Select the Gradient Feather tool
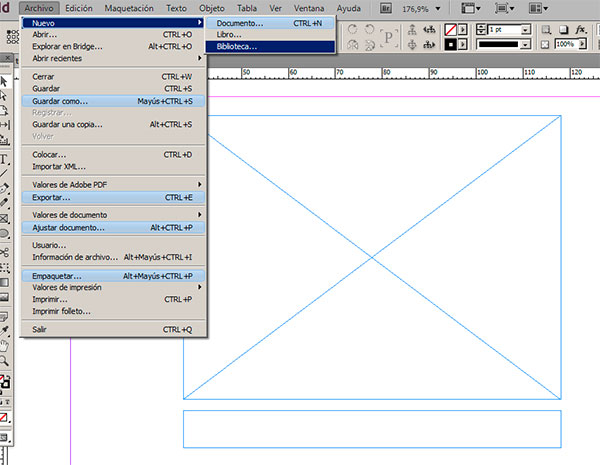 click(4, 297)
